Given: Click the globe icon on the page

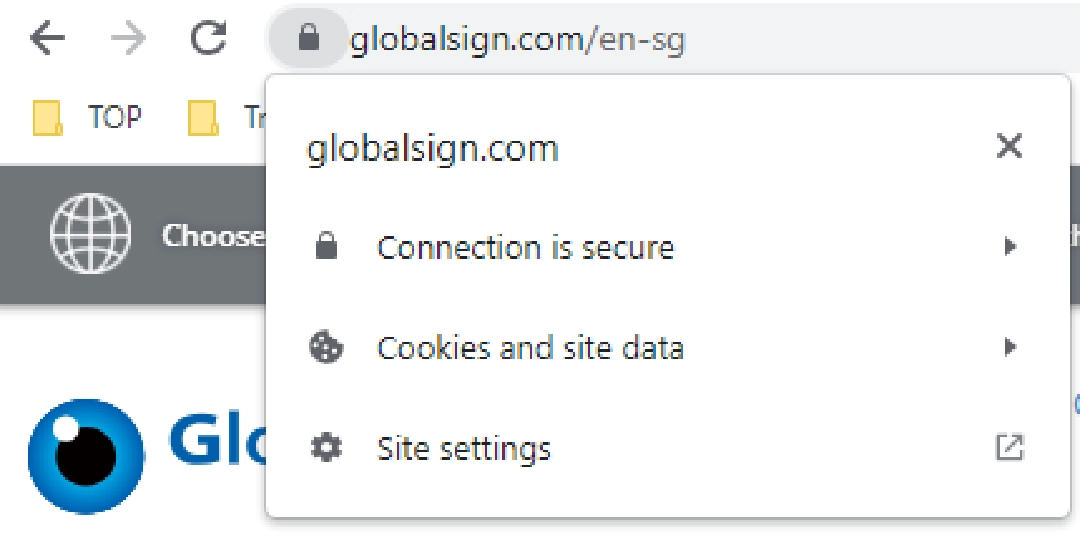Looking at the screenshot, I should pyautogui.click(x=90, y=235).
